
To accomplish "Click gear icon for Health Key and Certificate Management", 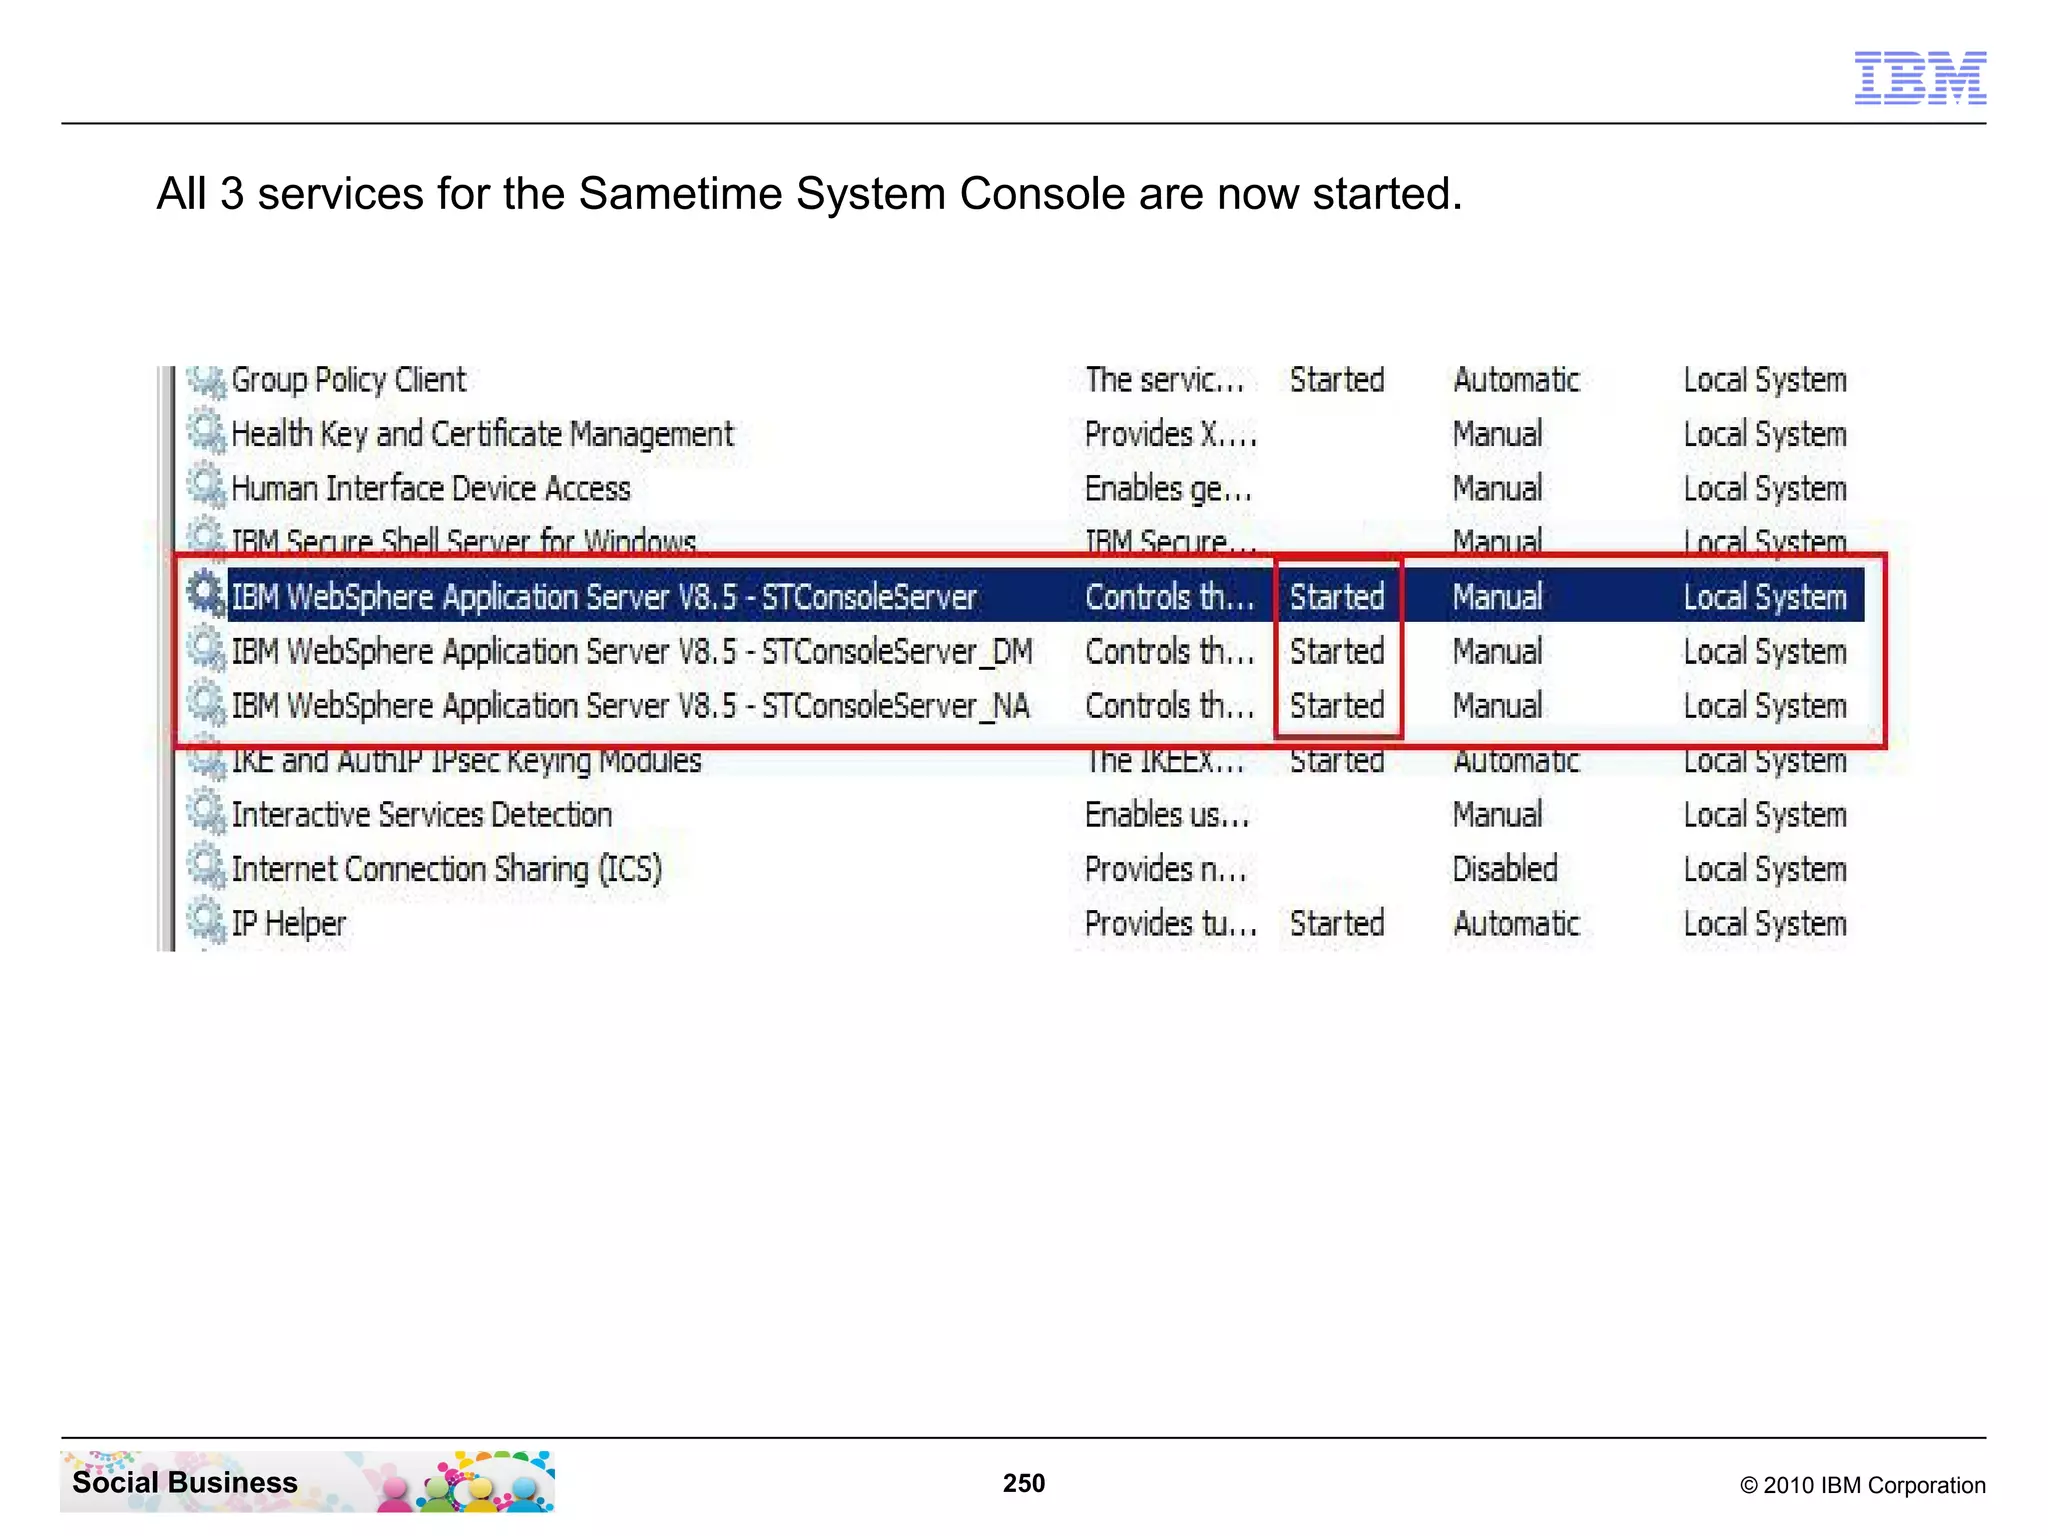I will click(x=207, y=434).
